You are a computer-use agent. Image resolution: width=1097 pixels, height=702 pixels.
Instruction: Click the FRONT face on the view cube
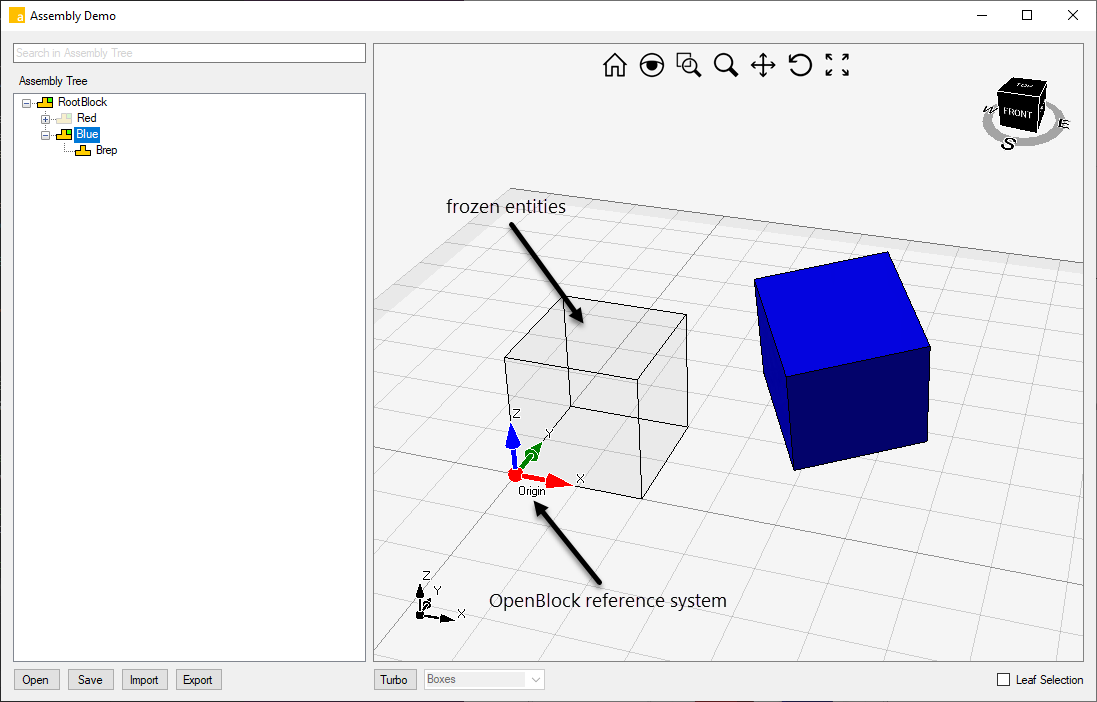click(1019, 112)
